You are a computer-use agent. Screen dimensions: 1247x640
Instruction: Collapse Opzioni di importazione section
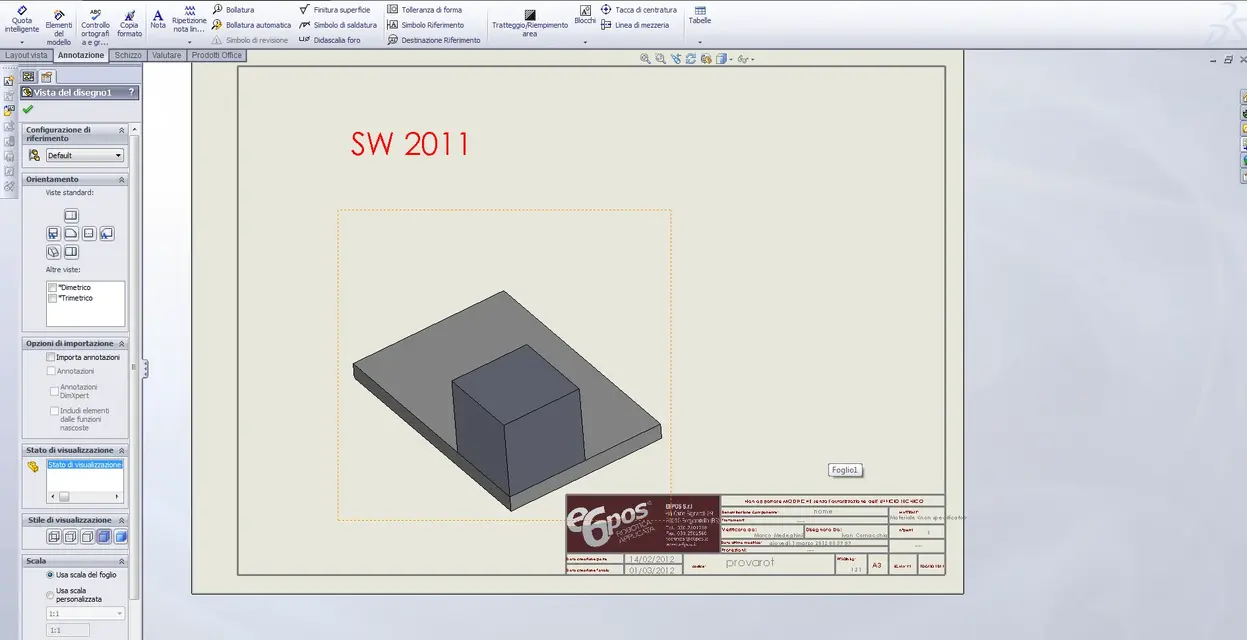pos(122,344)
